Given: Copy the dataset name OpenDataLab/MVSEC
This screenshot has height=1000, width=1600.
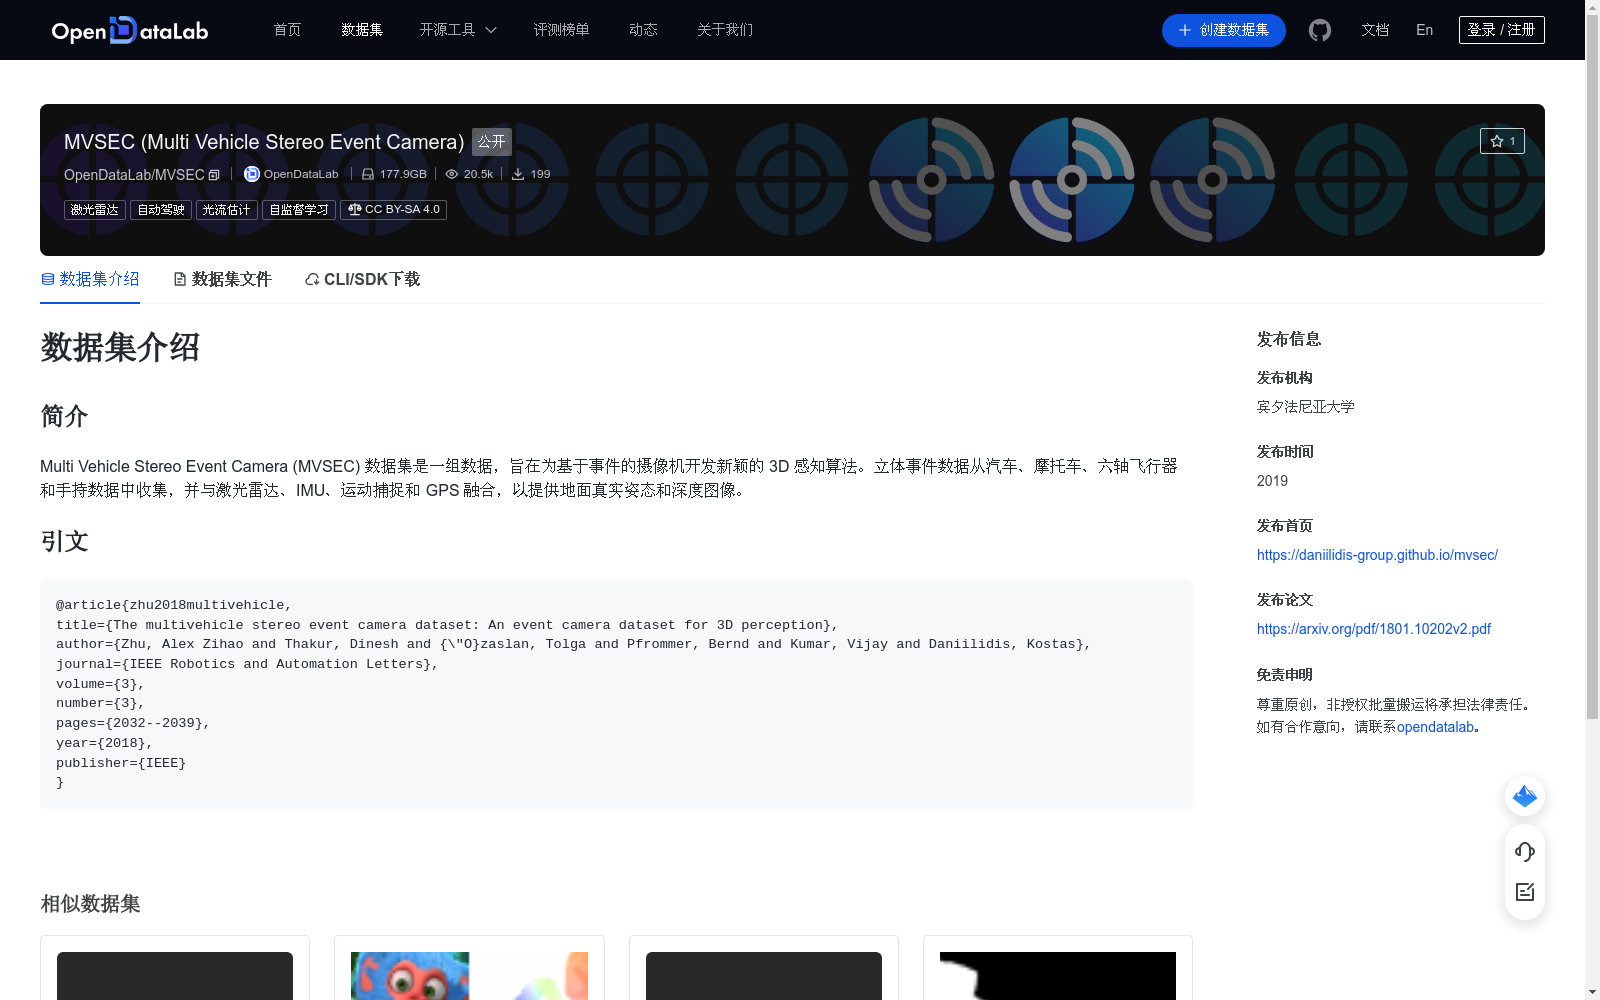Looking at the screenshot, I should pyautogui.click(x=214, y=174).
